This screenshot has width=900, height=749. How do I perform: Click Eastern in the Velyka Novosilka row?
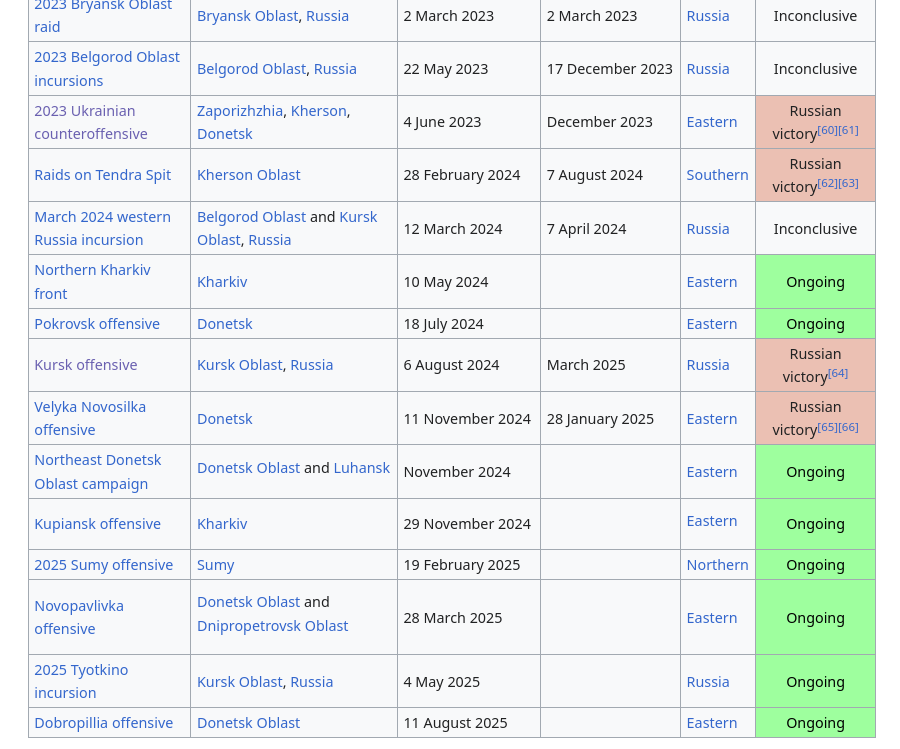point(712,419)
